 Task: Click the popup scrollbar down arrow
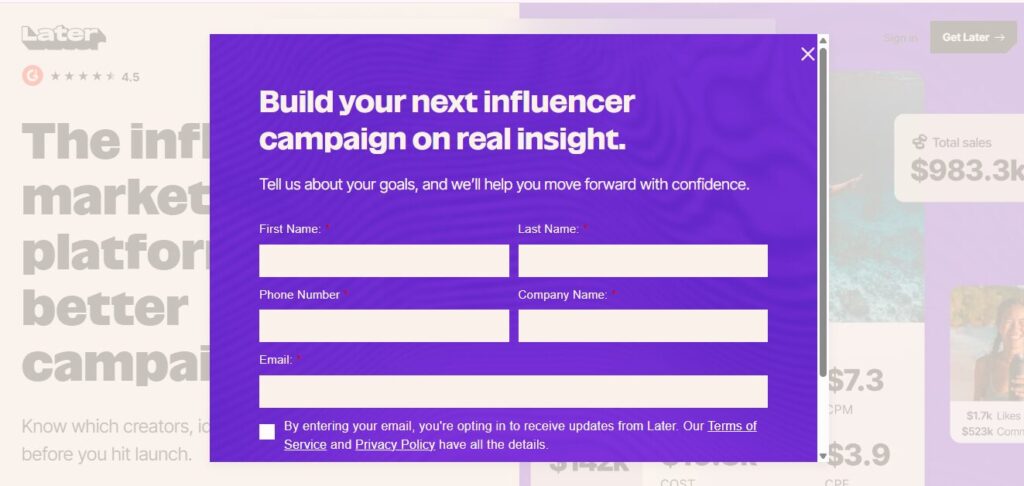click(x=823, y=456)
